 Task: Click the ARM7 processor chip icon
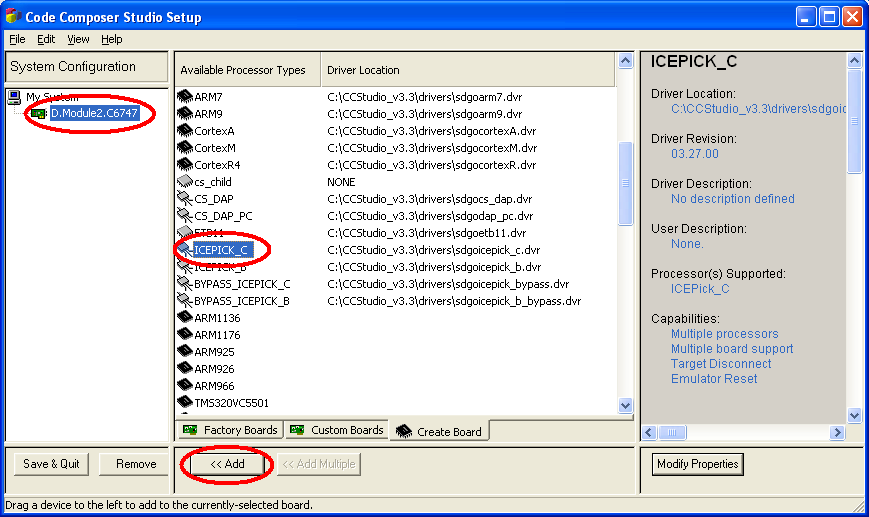[185, 96]
